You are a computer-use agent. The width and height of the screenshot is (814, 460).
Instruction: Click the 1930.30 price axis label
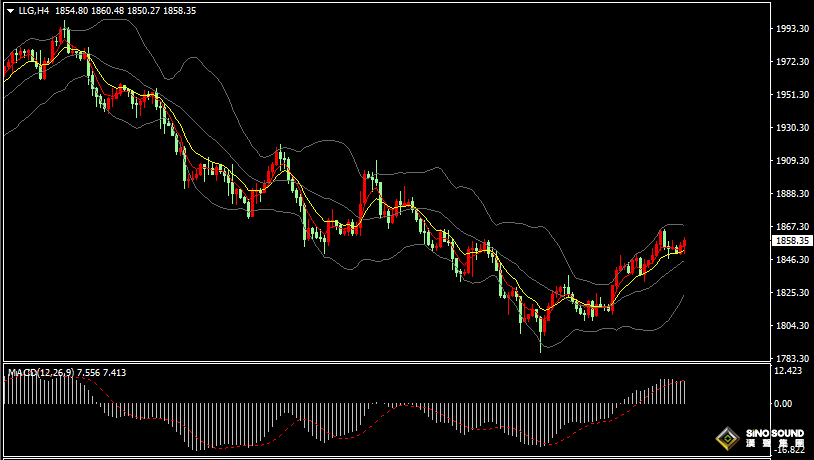click(x=791, y=128)
